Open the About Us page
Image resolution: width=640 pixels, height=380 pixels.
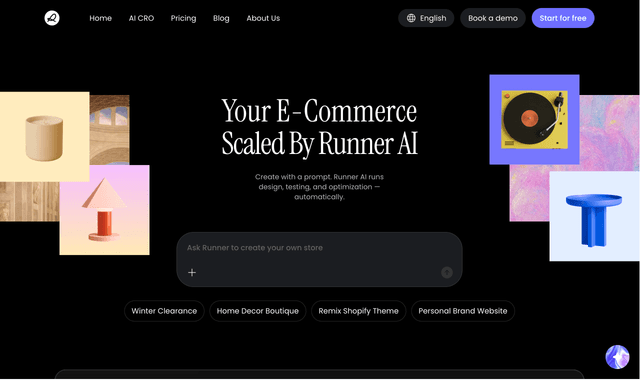click(x=263, y=18)
